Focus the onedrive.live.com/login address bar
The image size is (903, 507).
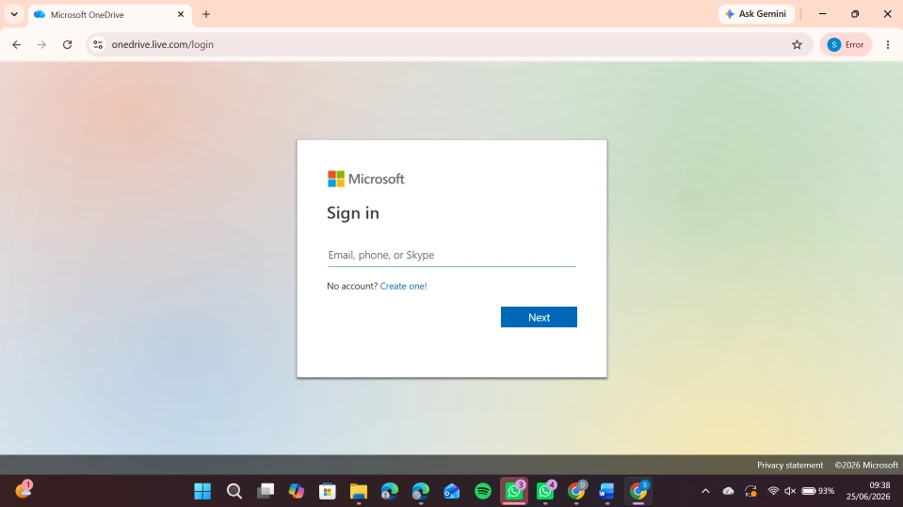(x=449, y=44)
